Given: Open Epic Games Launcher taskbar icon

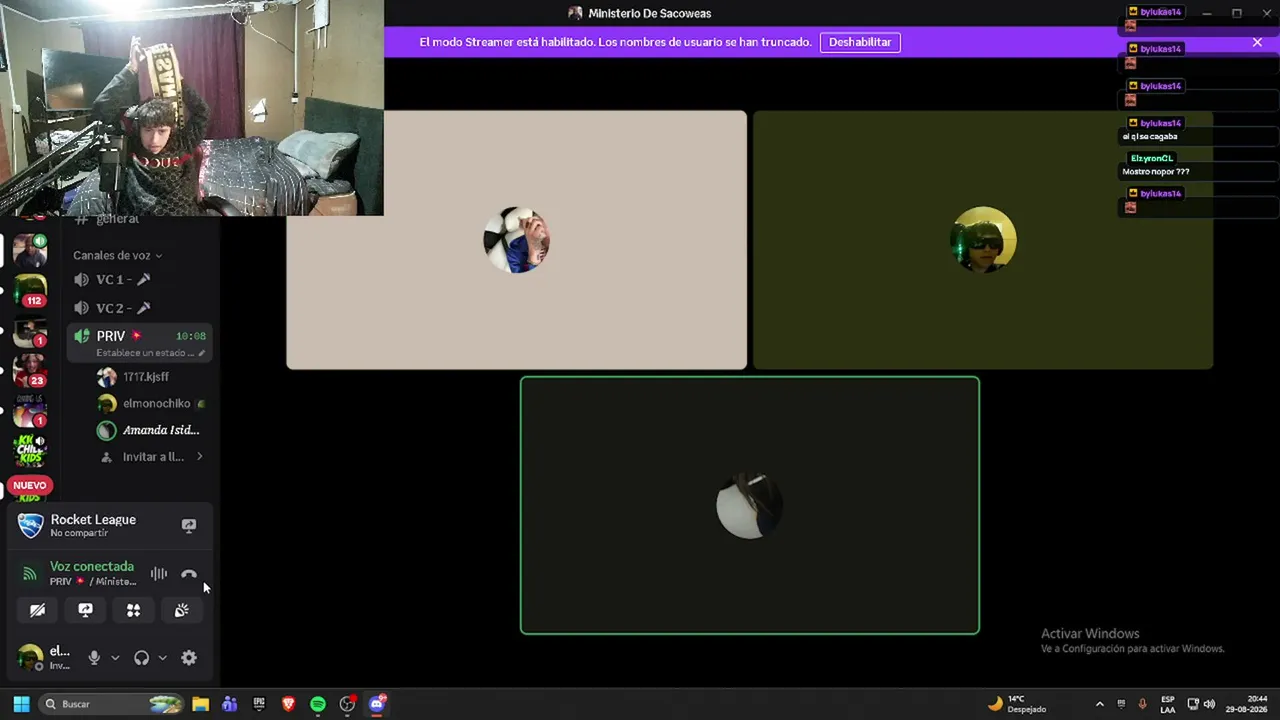Looking at the screenshot, I should [x=259, y=704].
